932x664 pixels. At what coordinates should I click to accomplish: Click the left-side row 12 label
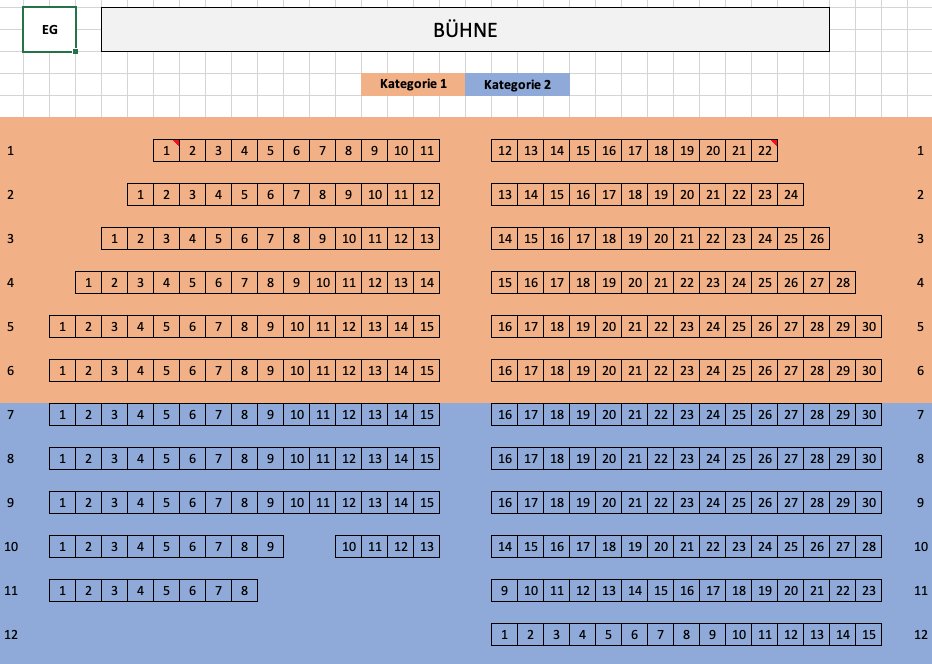(x=11, y=635)
